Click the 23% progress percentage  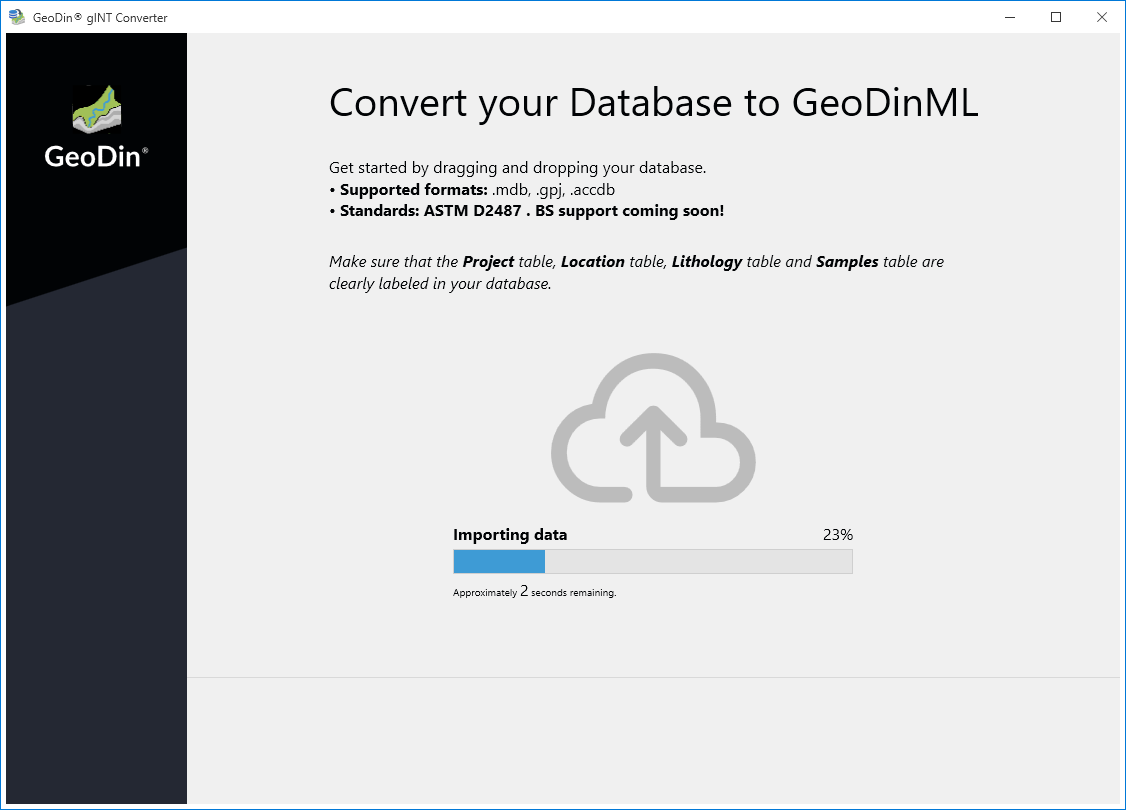click(837, 535)
